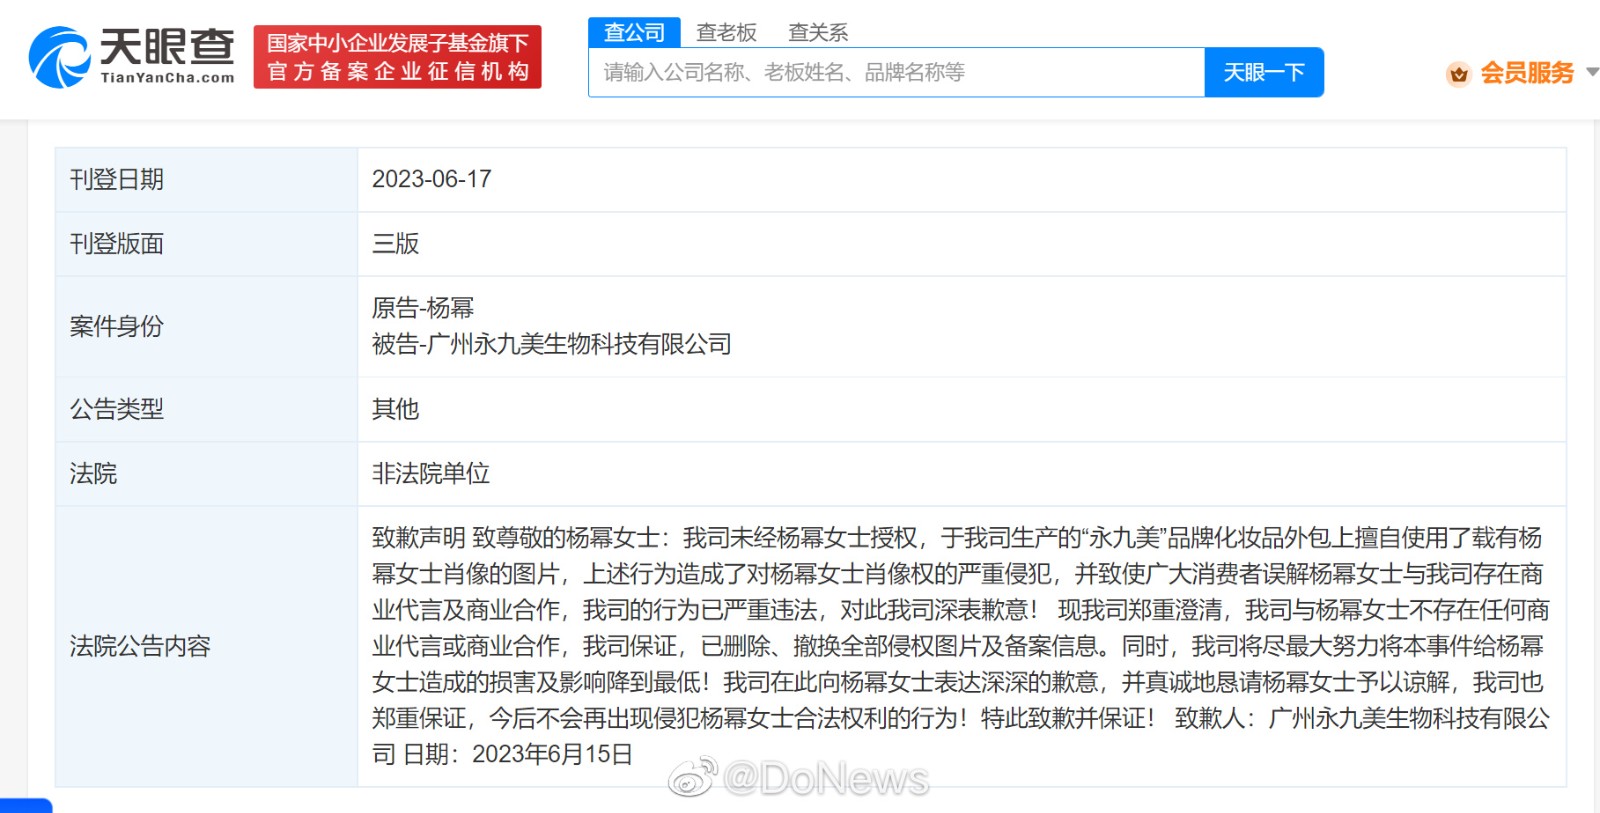Click the TianYanCha logo
Image resolution: width=1600 pixels, height=813 pixels.
(x=131, y=57)
